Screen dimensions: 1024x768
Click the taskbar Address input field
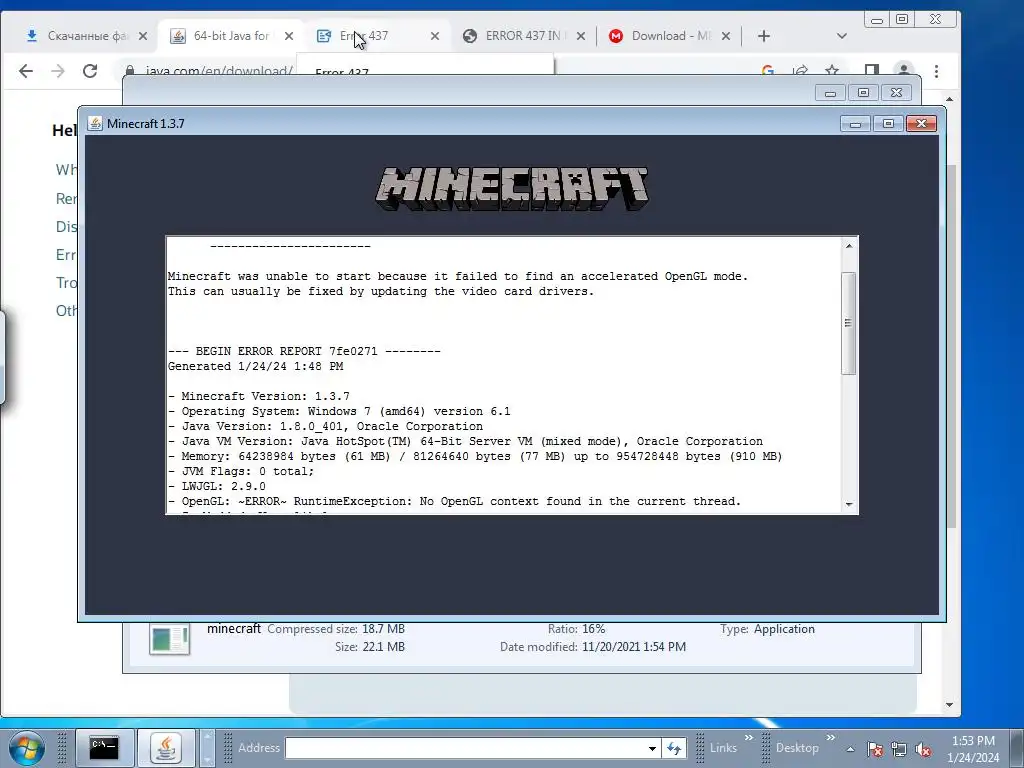[x=465, y=748]
